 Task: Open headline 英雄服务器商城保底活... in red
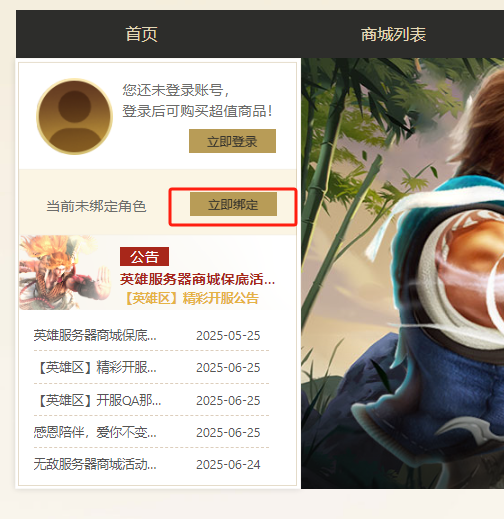coord(197,279)
